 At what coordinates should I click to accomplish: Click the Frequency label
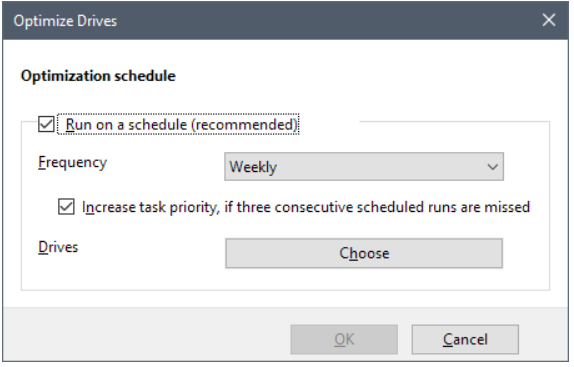(72, 162)
